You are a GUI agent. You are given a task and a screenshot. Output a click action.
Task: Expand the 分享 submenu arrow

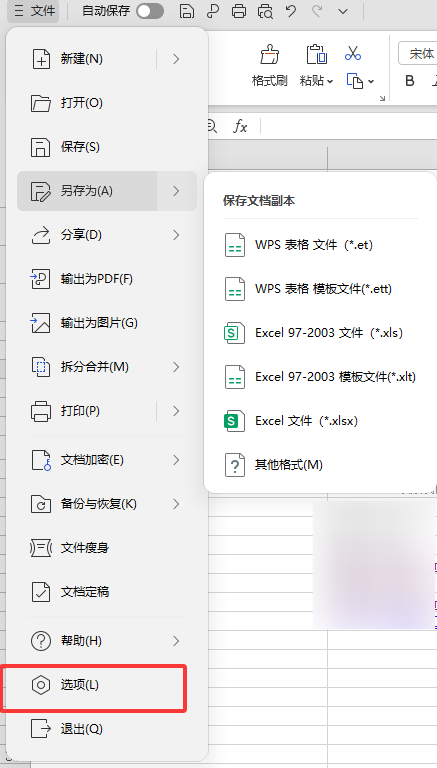176,236
